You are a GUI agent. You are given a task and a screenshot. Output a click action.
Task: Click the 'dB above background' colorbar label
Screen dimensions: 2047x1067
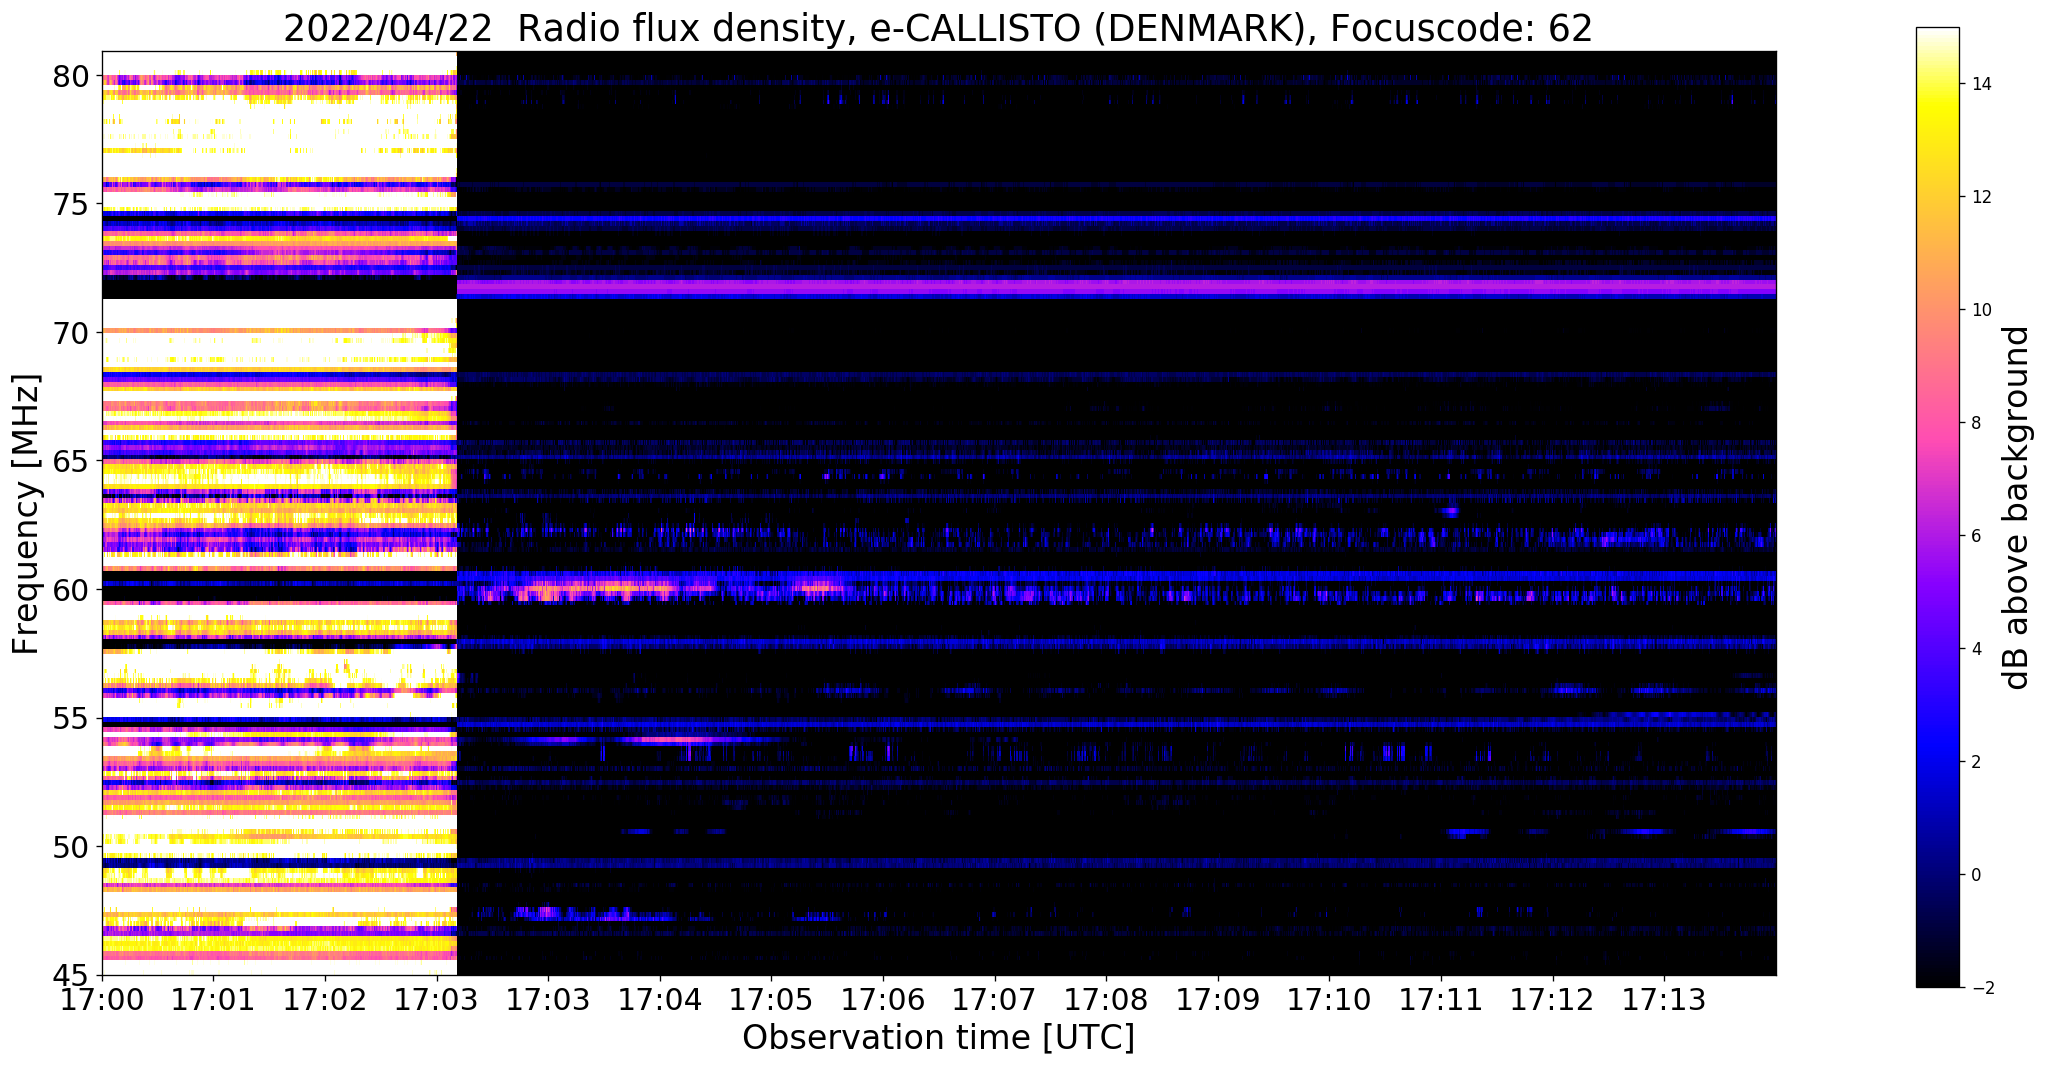pyautogui.click(x=2017, y=507)
